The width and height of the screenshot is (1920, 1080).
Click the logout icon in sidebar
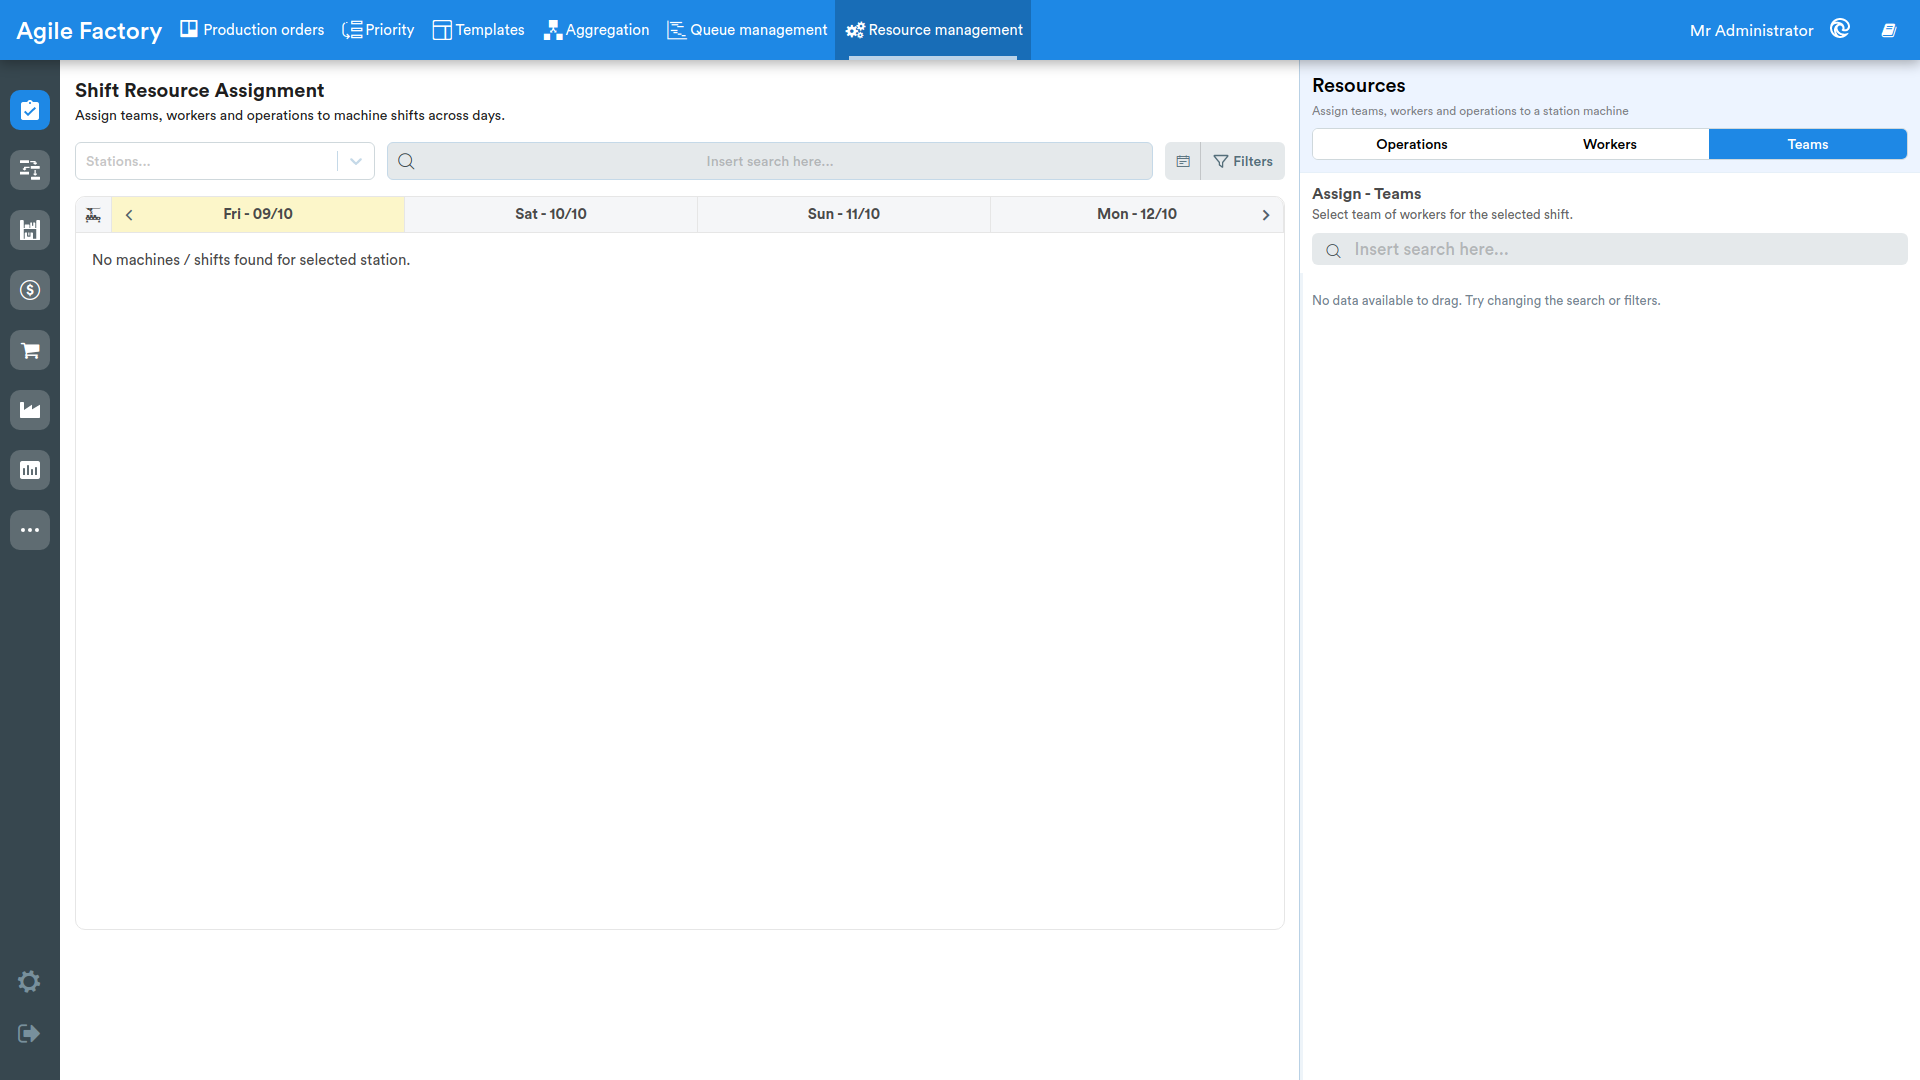(x=29, y=1033)
